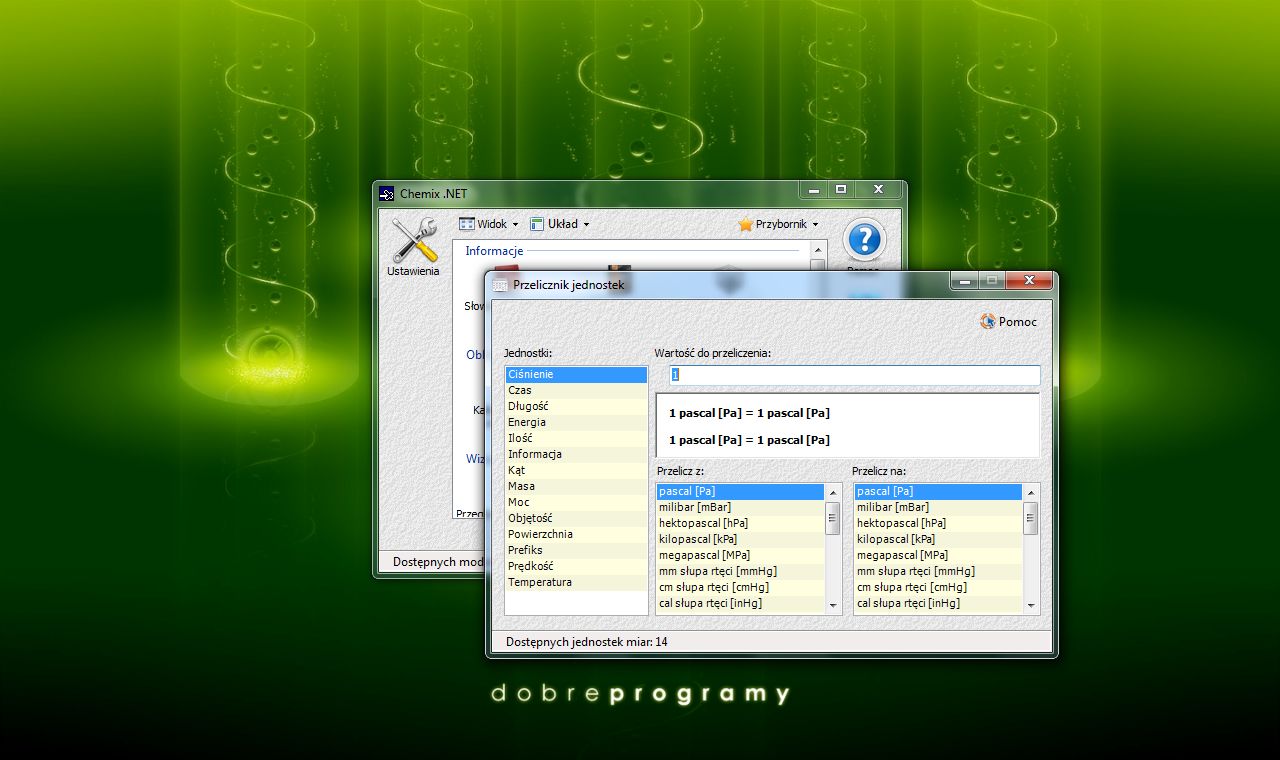
Task: Select Objętość in the Jednostki list
Action: click(576, 518)
